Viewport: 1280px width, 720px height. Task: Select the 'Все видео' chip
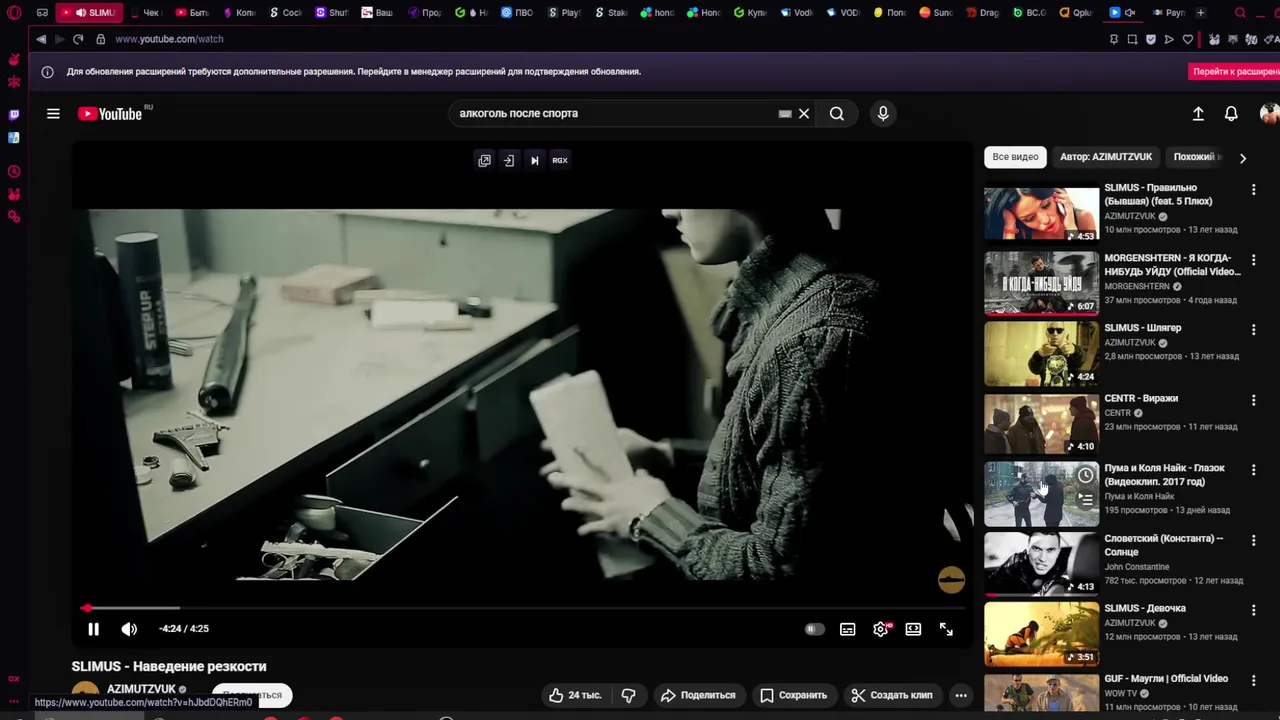(1015, 157)
